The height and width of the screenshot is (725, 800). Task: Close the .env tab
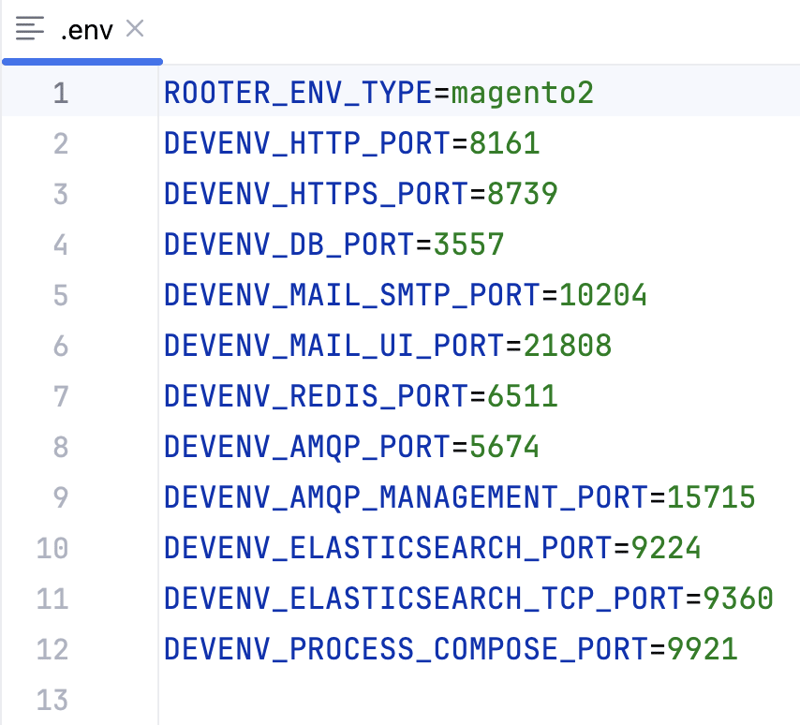point(135,29)
